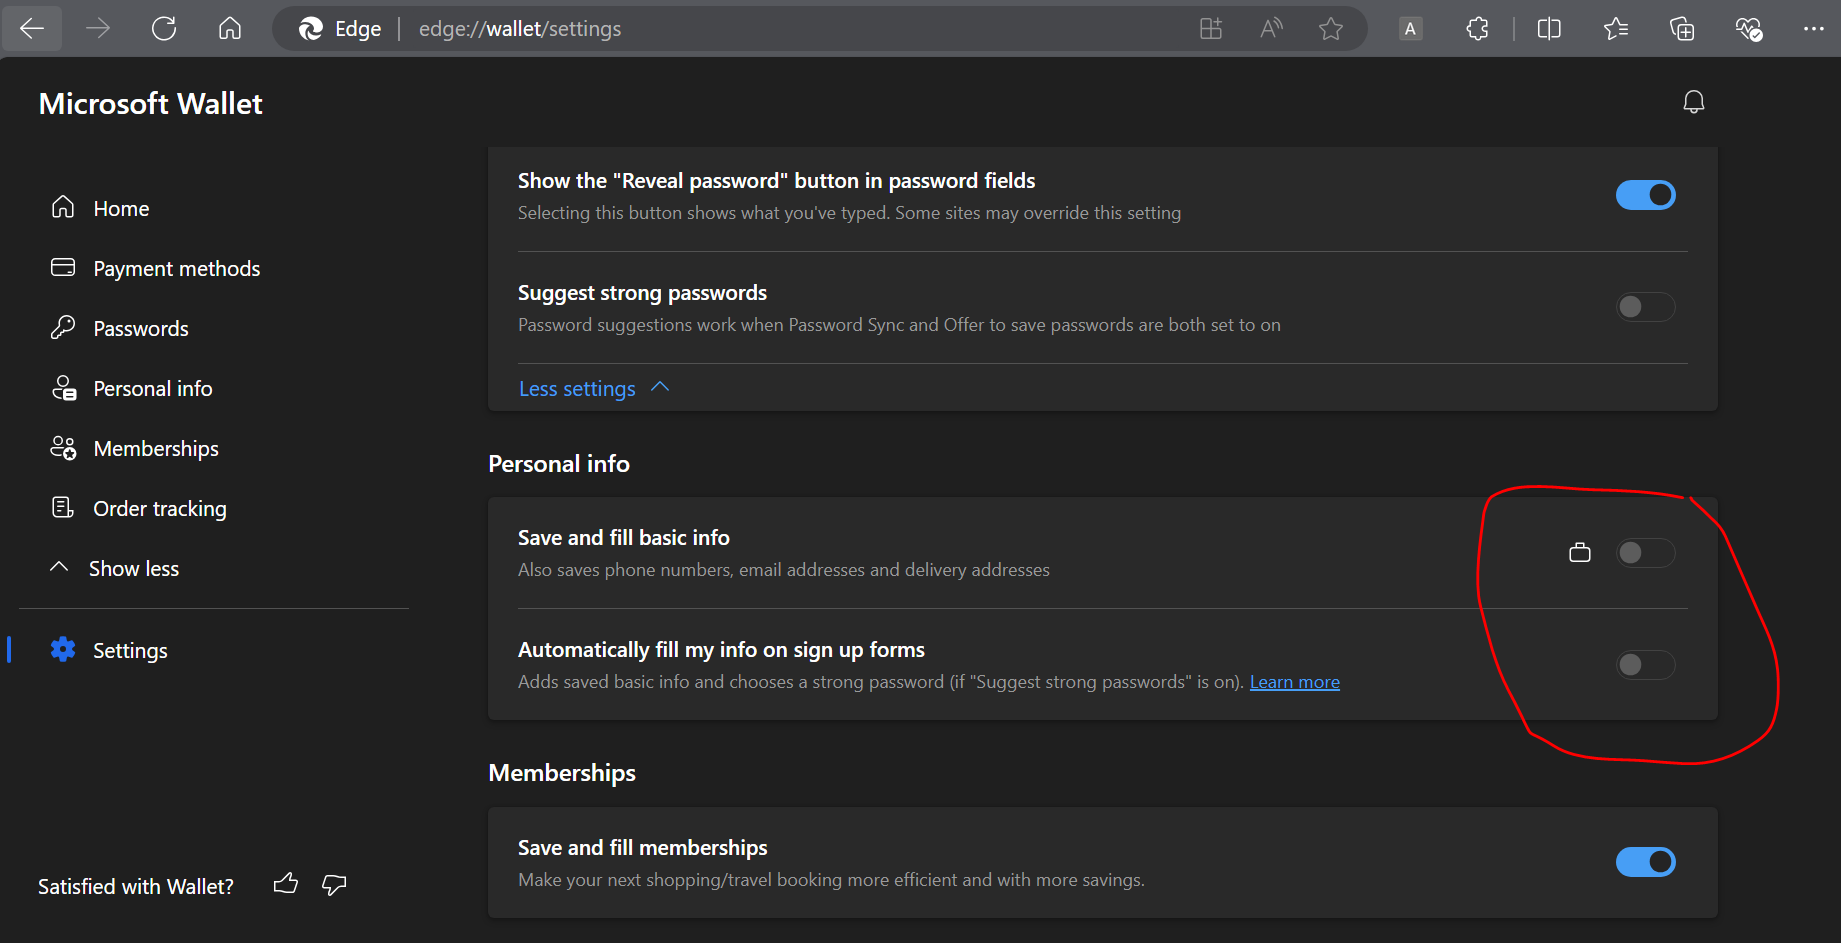Click the Microsoft Wallet title
The width and height of the screenshot is (1841, 943).
pos(150,104)
